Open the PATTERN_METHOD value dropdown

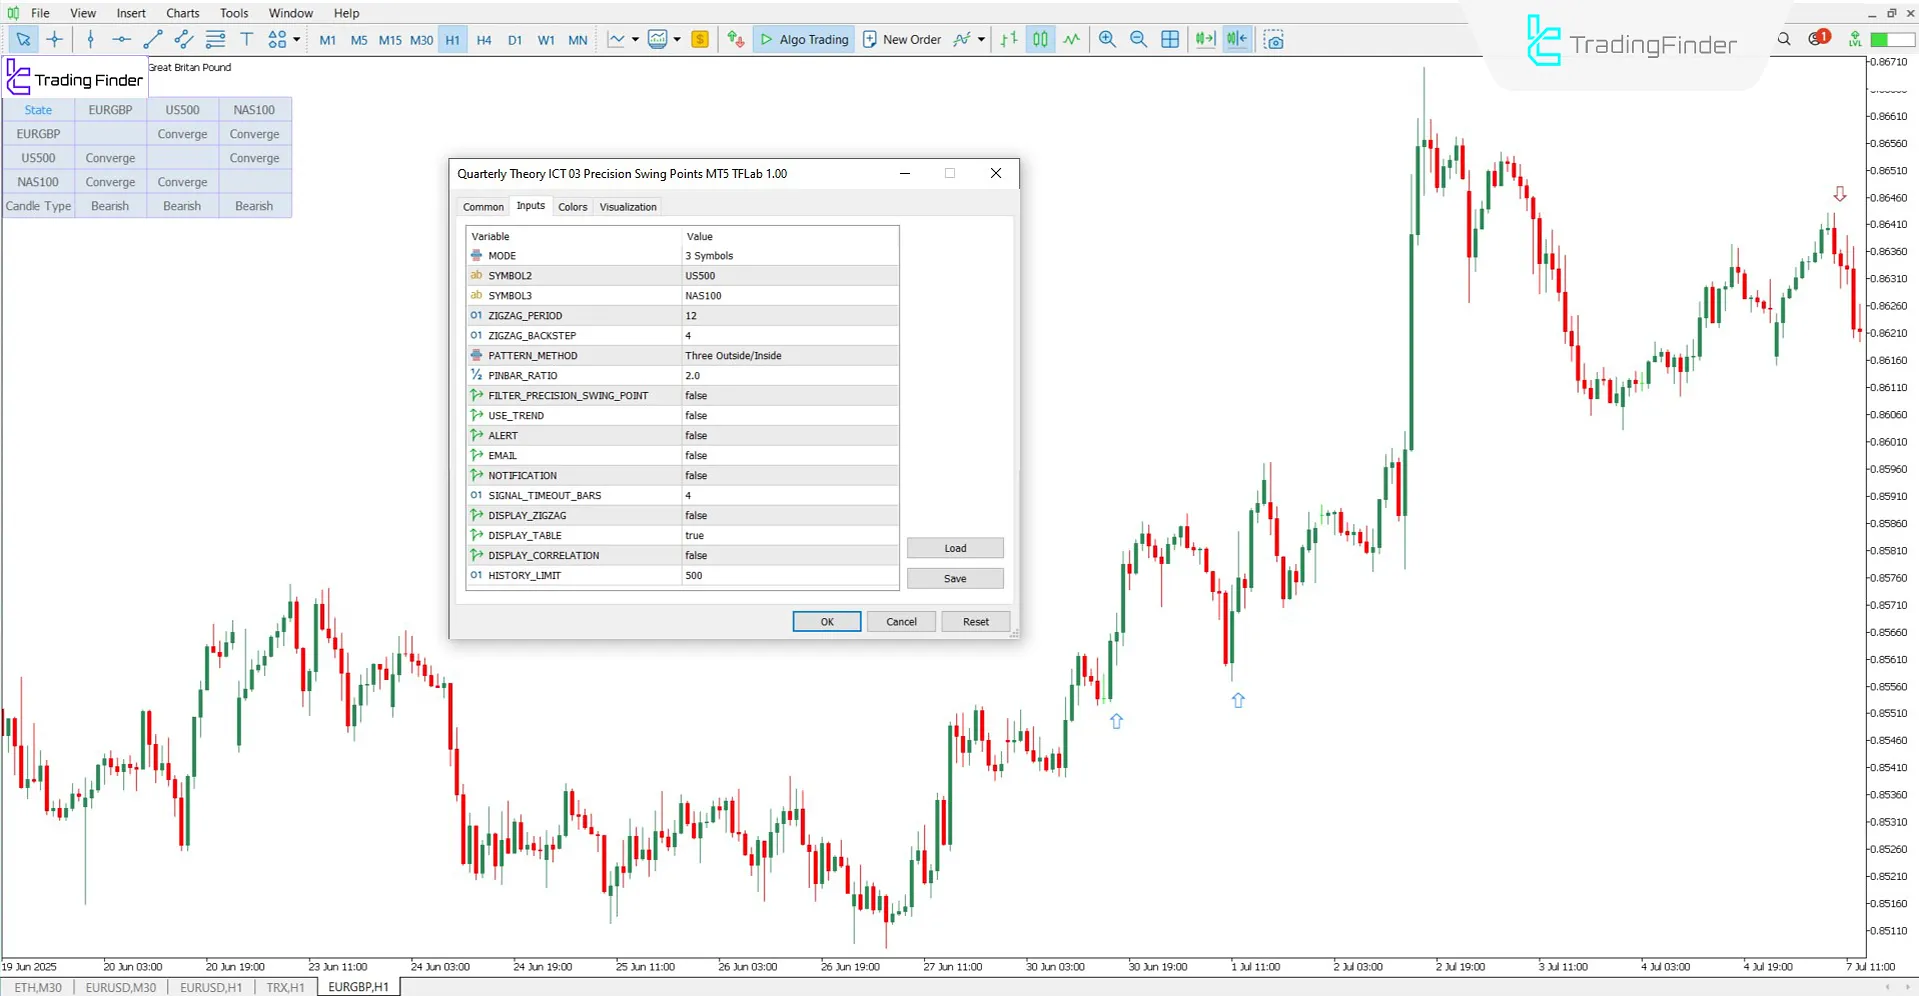coord(790,355)
